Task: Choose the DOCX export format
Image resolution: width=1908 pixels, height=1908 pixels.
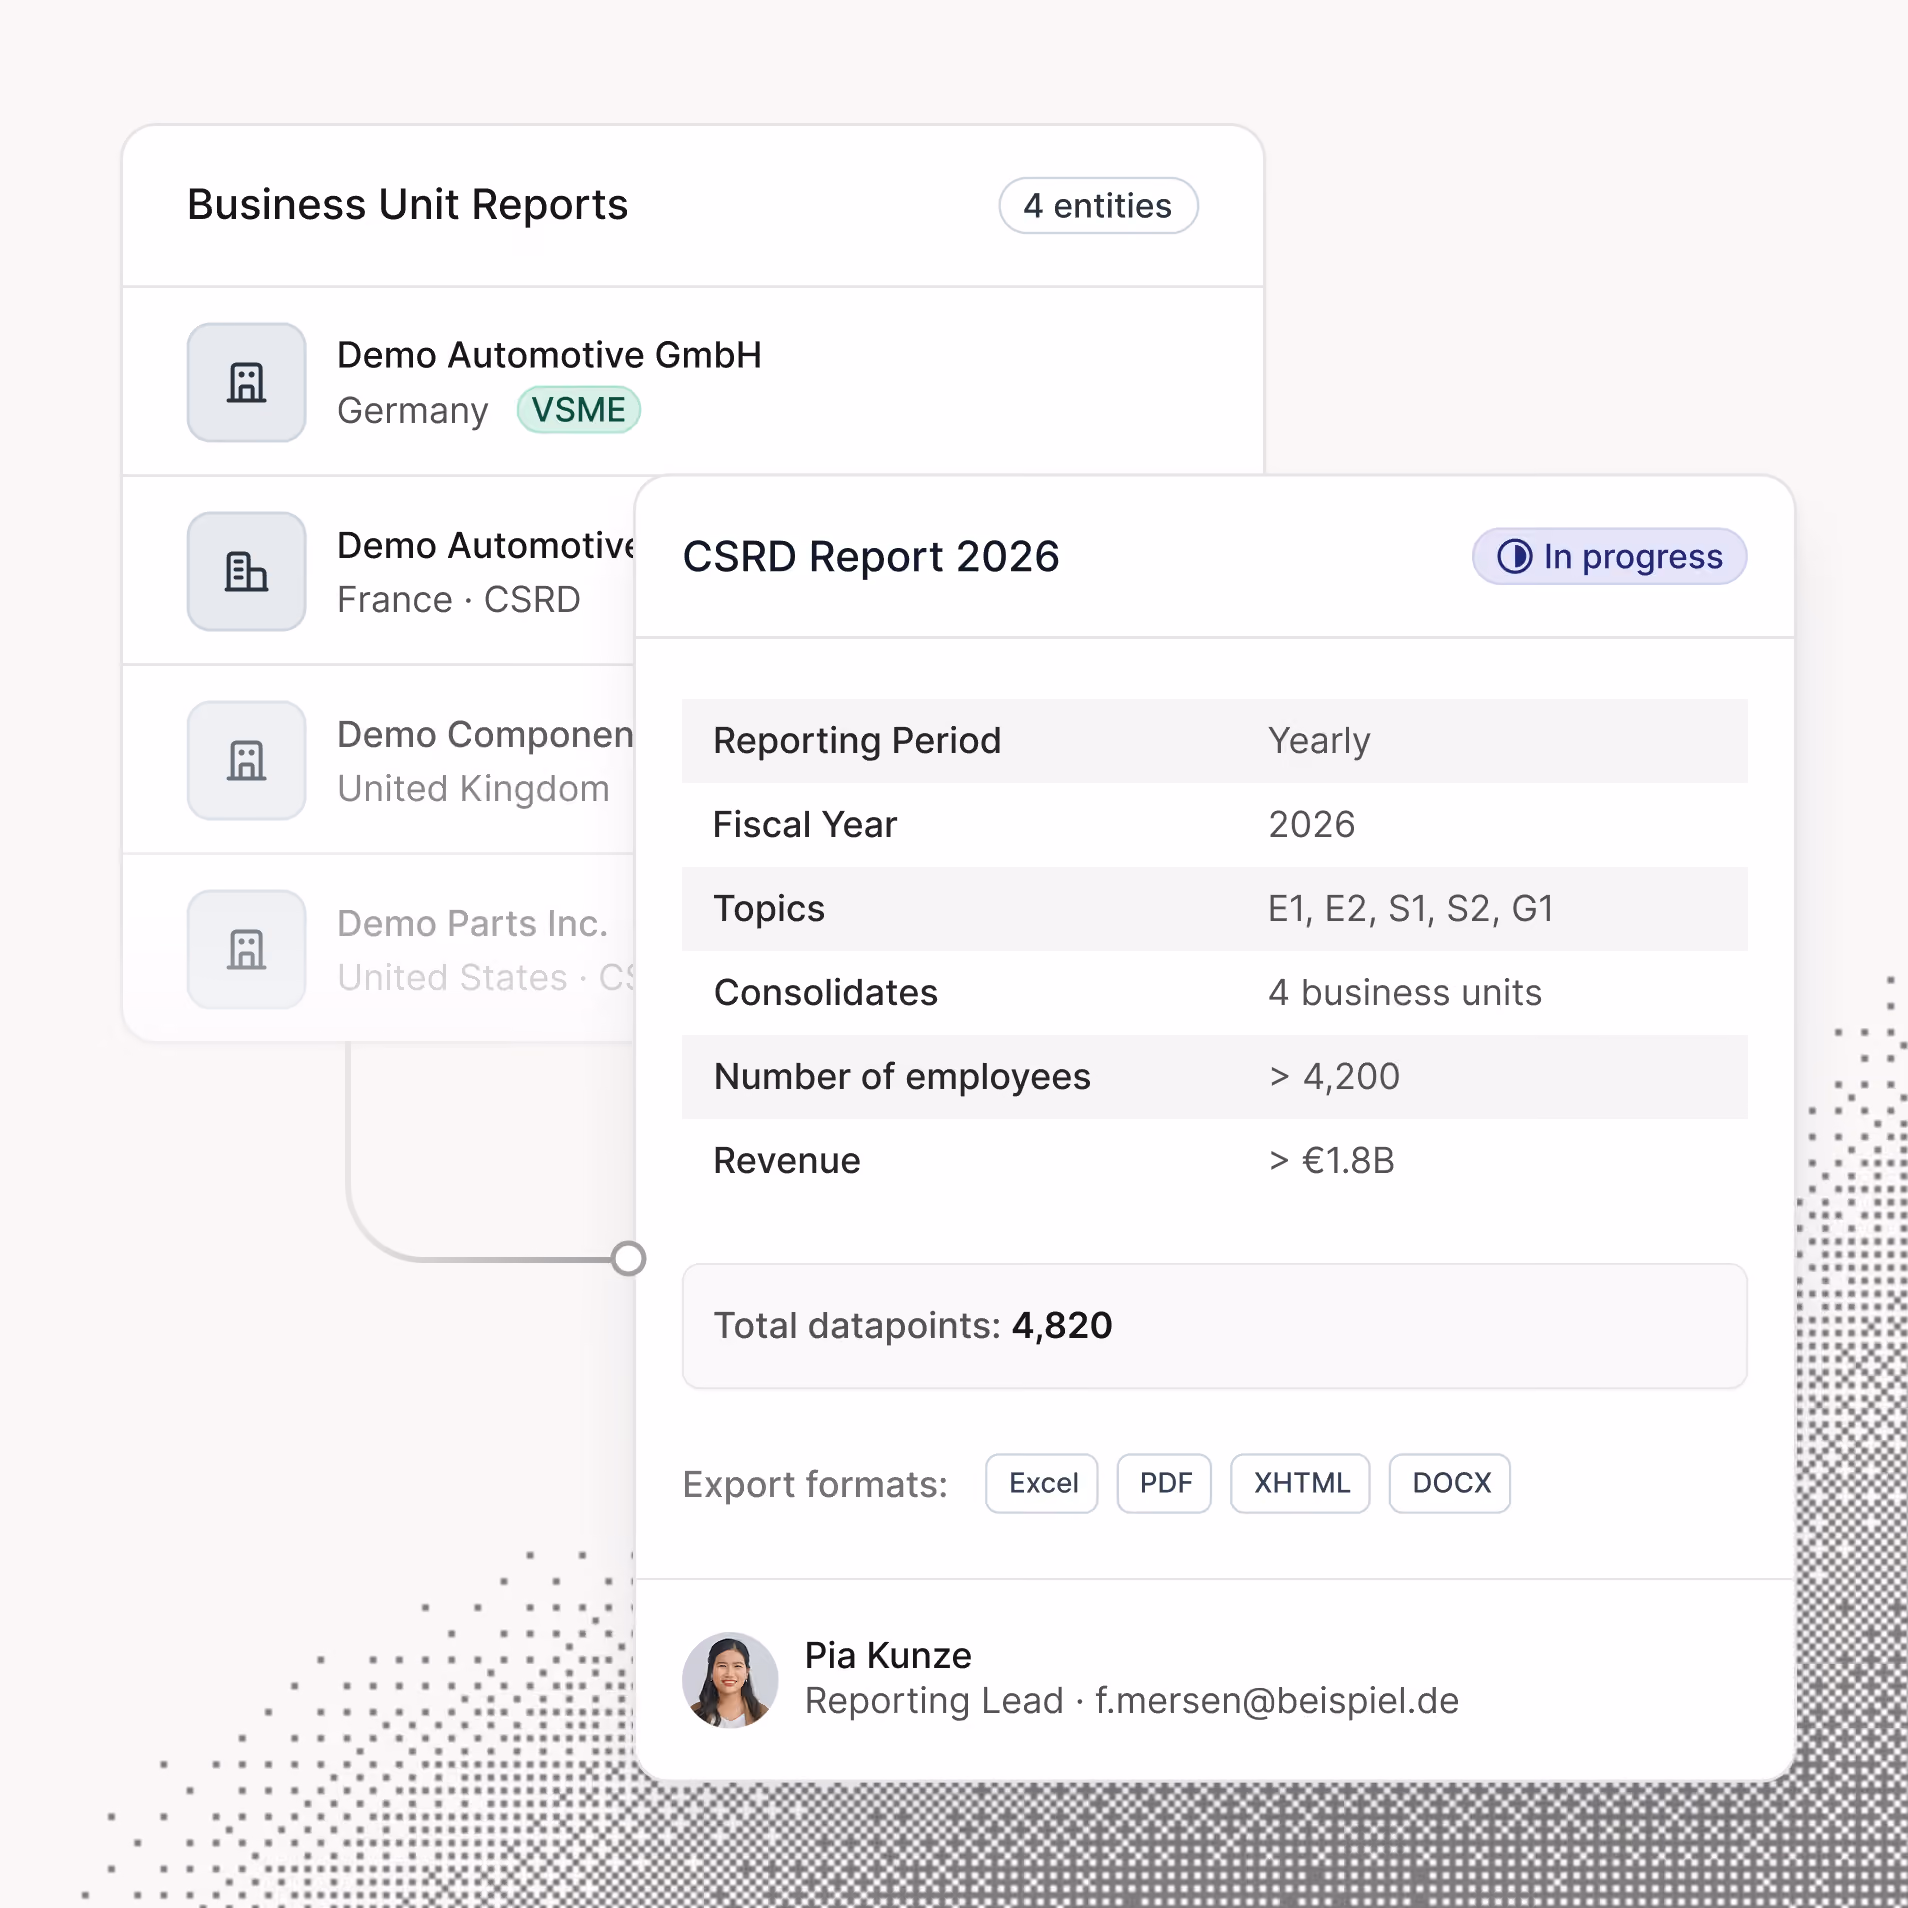Action: click(1450, 1483)
